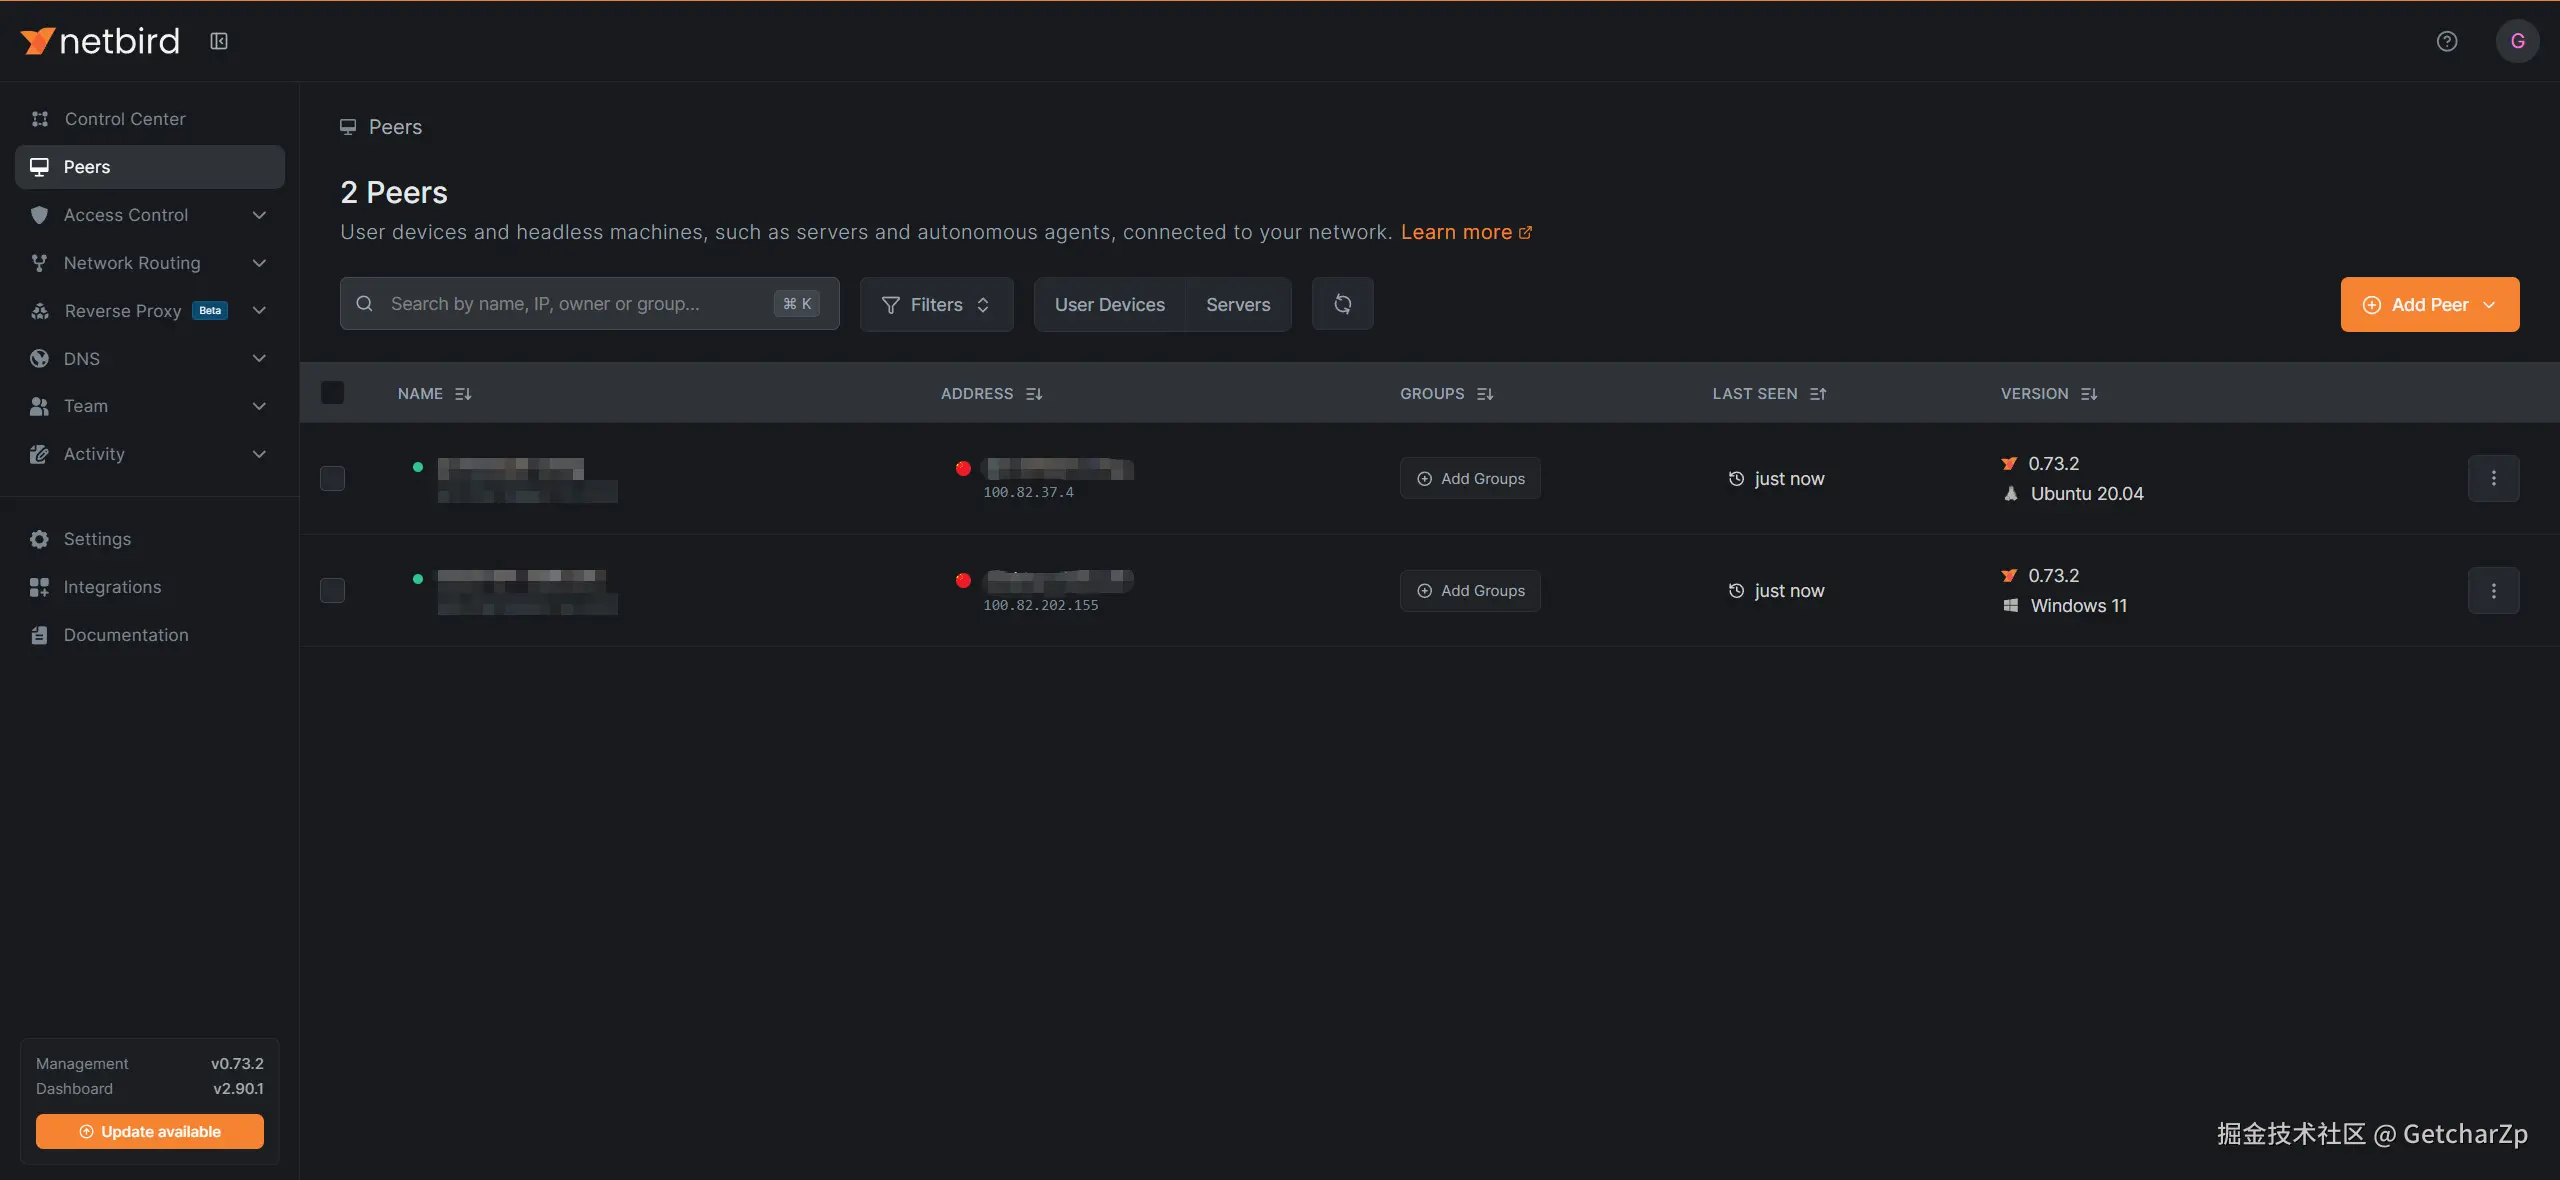Click netbird version icon on Ubuntu row
Screen dimensions: 2560x1180
coord(2009,464)
